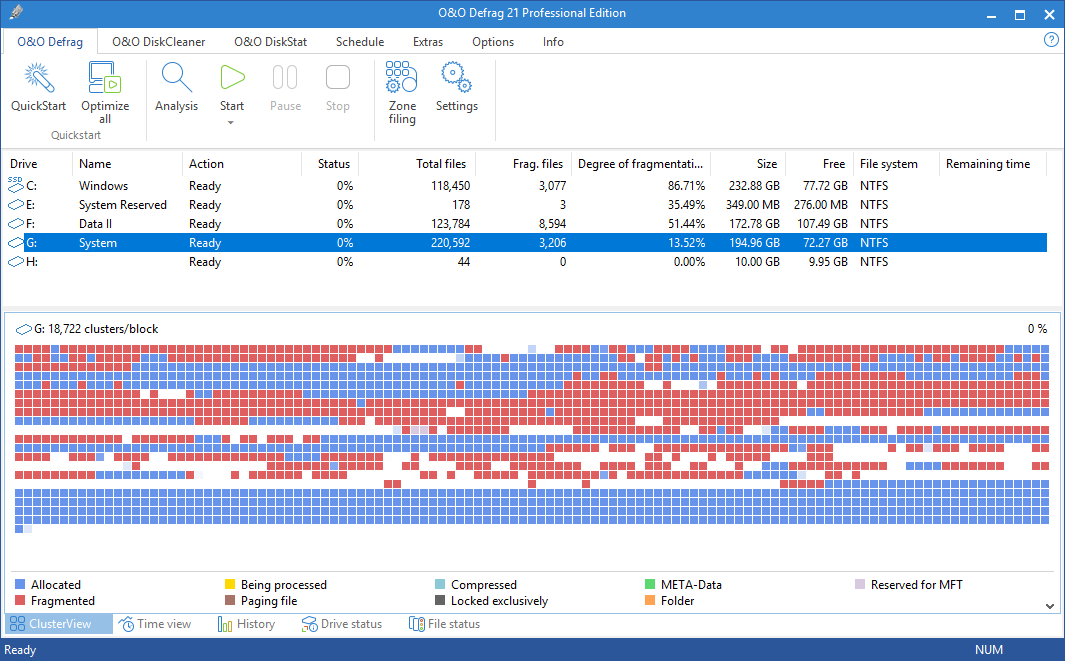The height and width of the screenshot is (661, 1065).
Task: Click the Allocated blue legend swatch
Action: pos(20,584)
